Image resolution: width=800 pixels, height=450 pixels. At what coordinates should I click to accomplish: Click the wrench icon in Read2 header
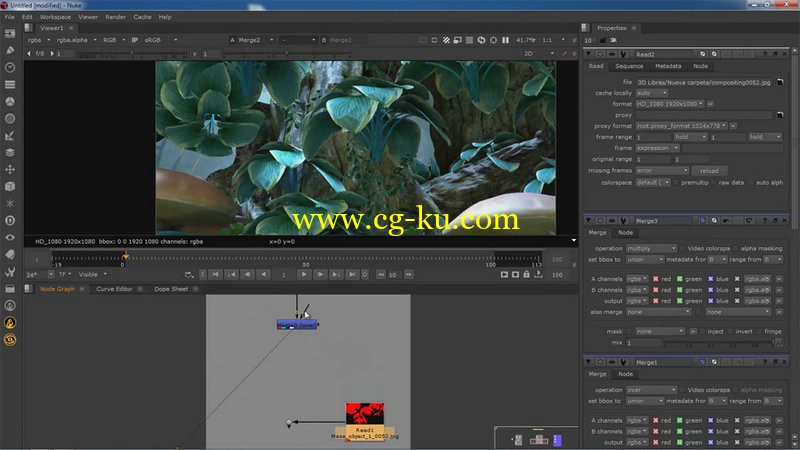[x=623, y=54]
